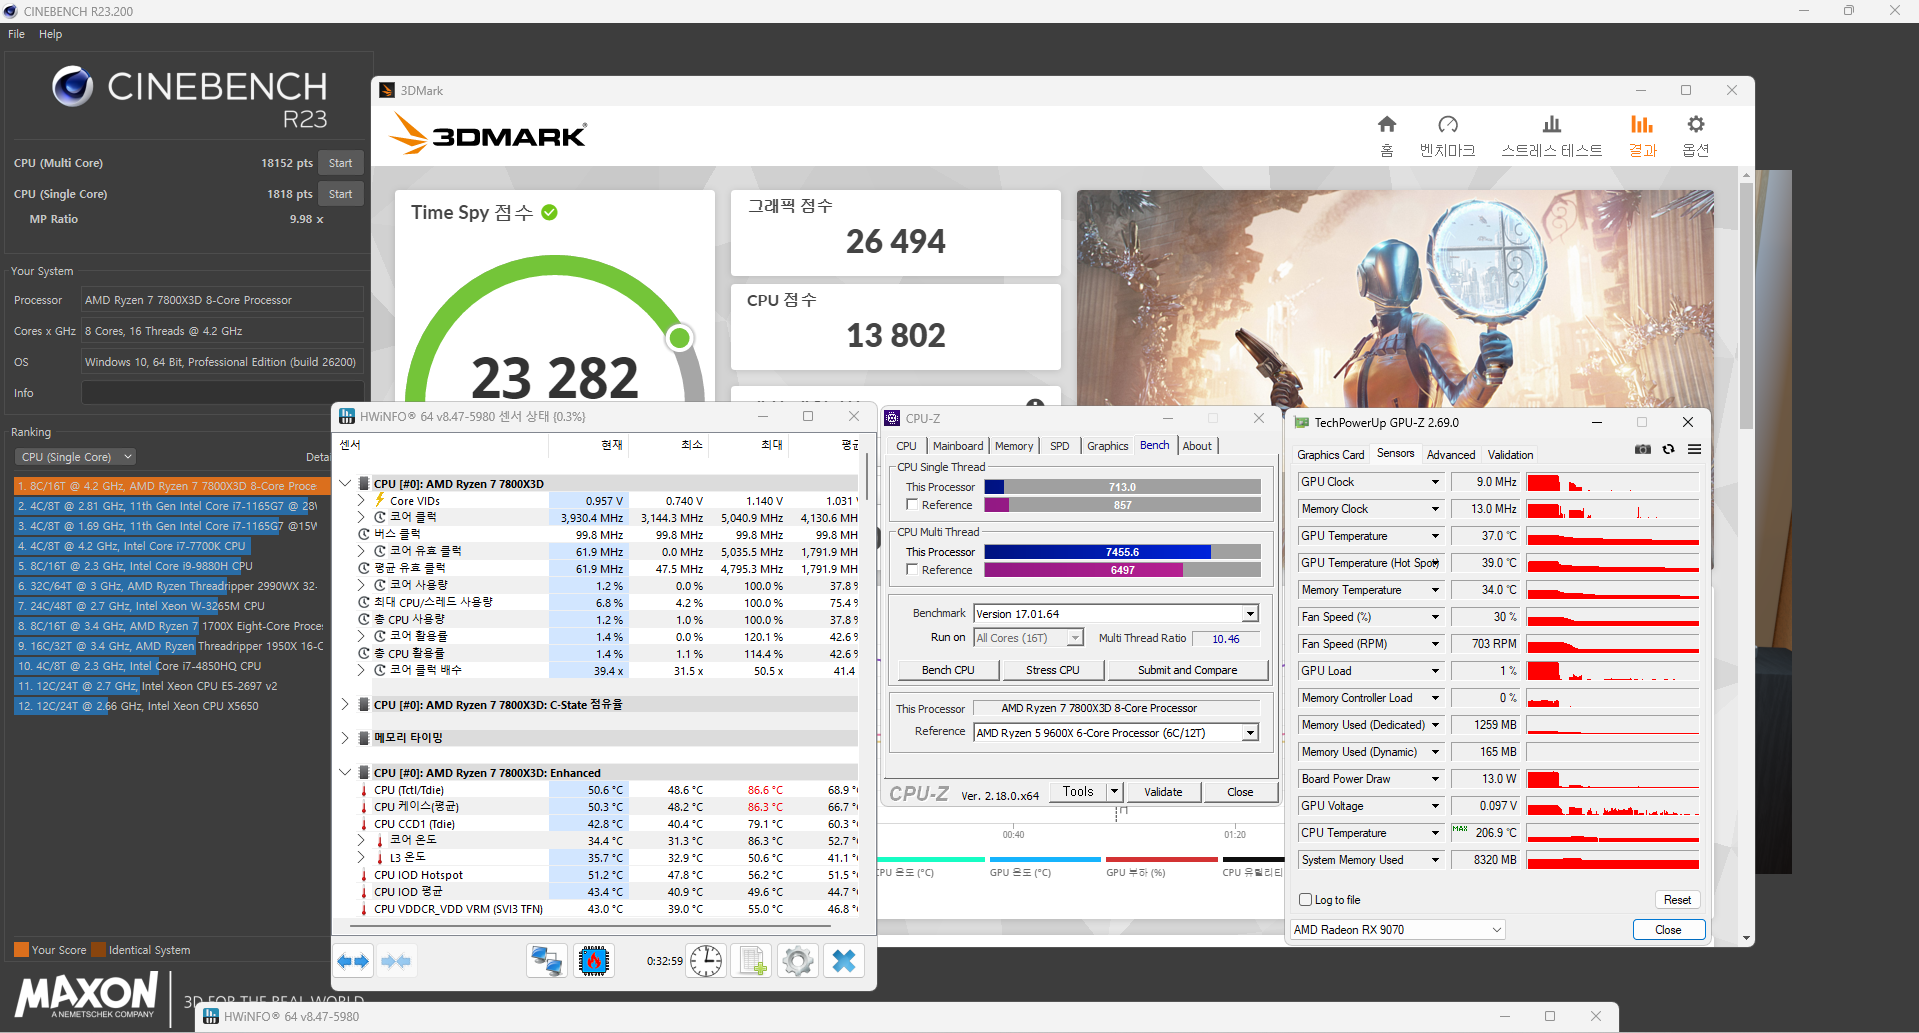Click the CPU-Z Bench CPU button
Viewport: 1919px width, 1033px height.
[948, 670]
